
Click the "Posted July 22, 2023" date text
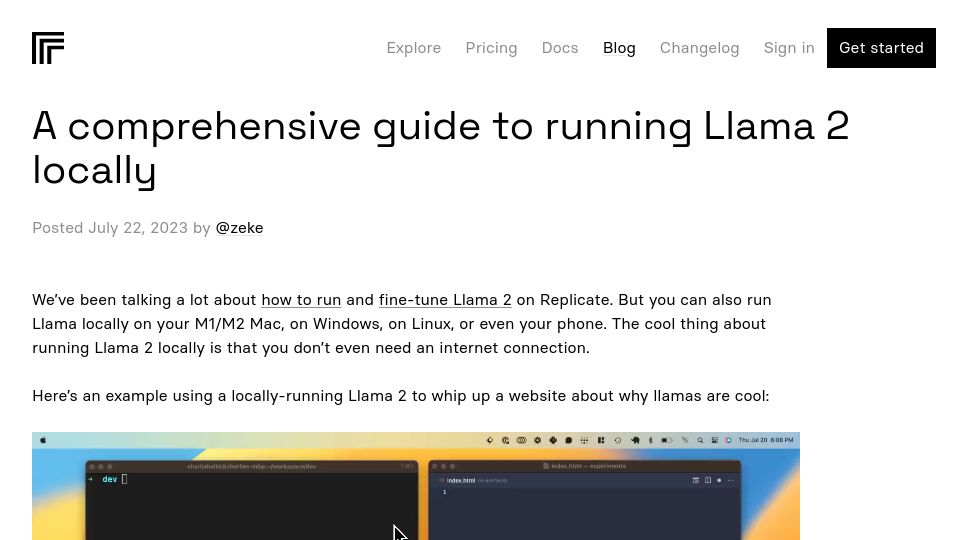(x=110, y=228)
